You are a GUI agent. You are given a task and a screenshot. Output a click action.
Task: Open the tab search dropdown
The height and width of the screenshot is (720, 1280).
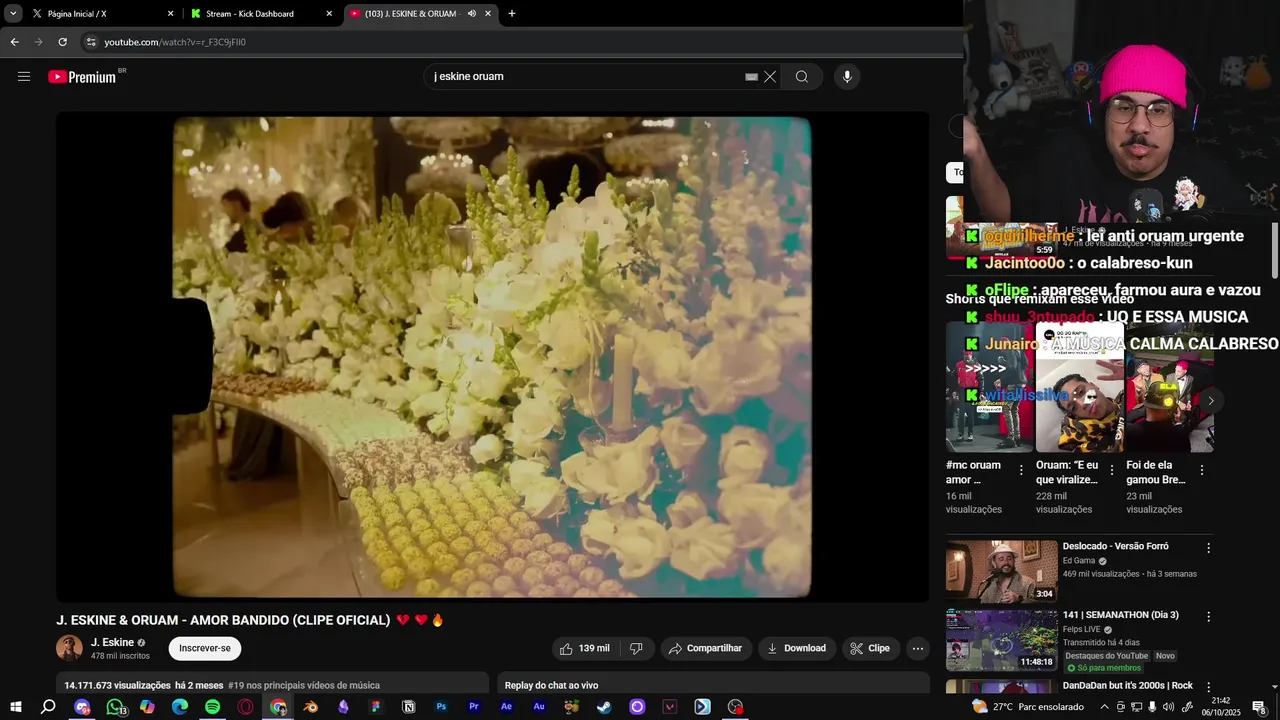coord(13,14)
